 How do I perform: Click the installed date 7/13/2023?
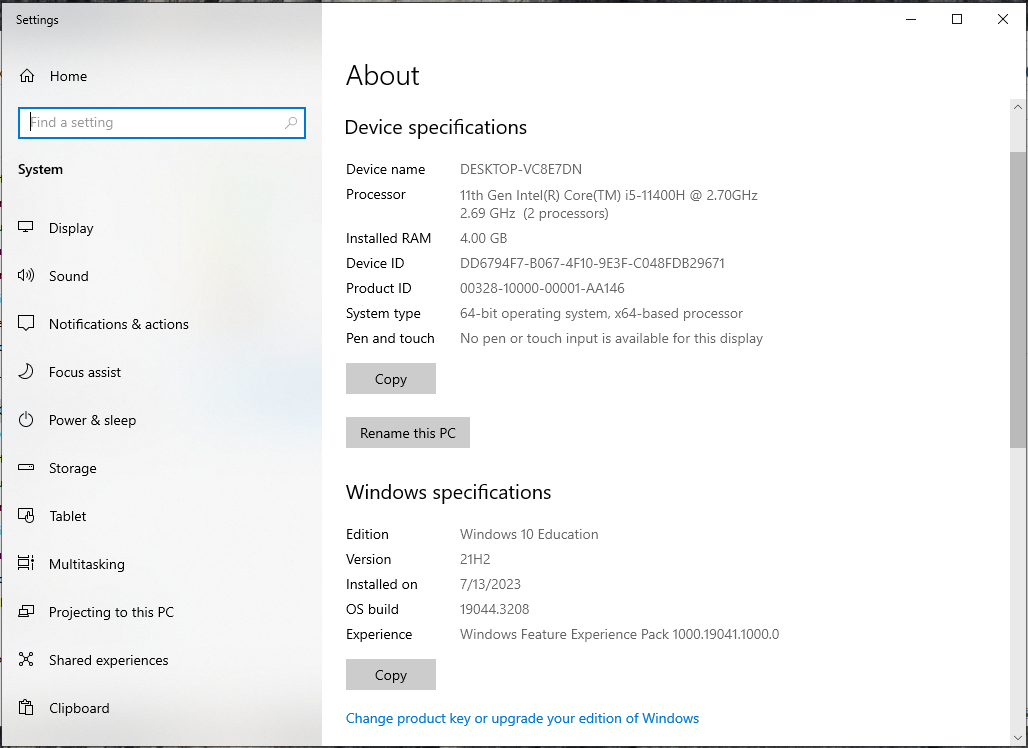(490, 584)
